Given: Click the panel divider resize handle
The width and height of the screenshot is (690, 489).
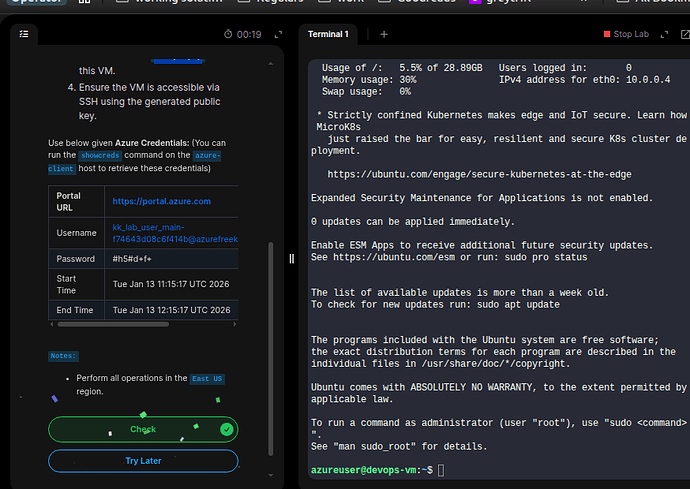Looking at the screenshot, I should (292, 258).
